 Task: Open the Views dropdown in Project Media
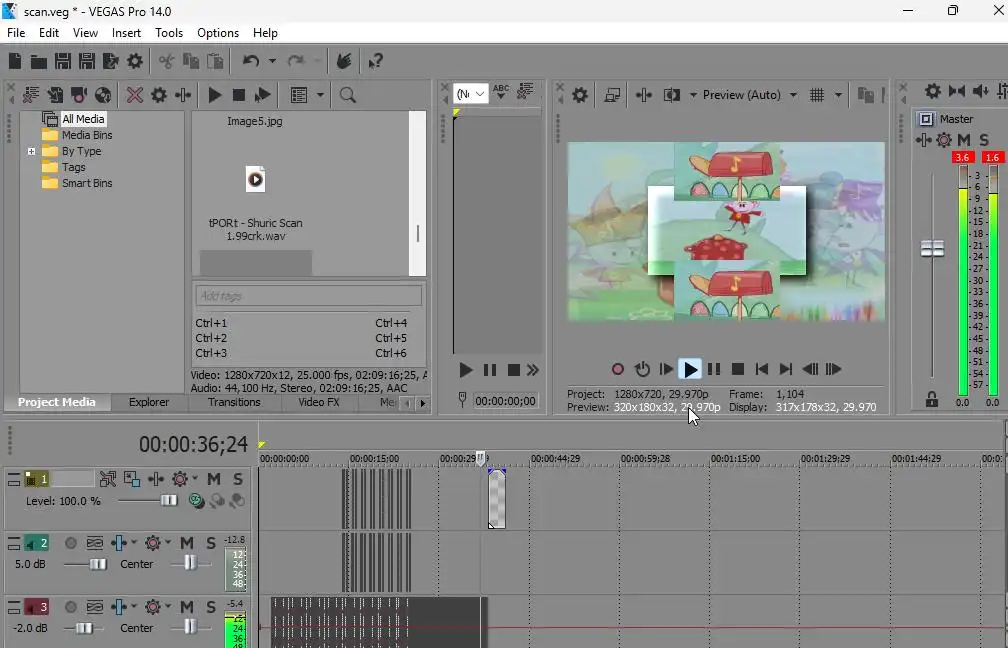click(x=320, y=95)
